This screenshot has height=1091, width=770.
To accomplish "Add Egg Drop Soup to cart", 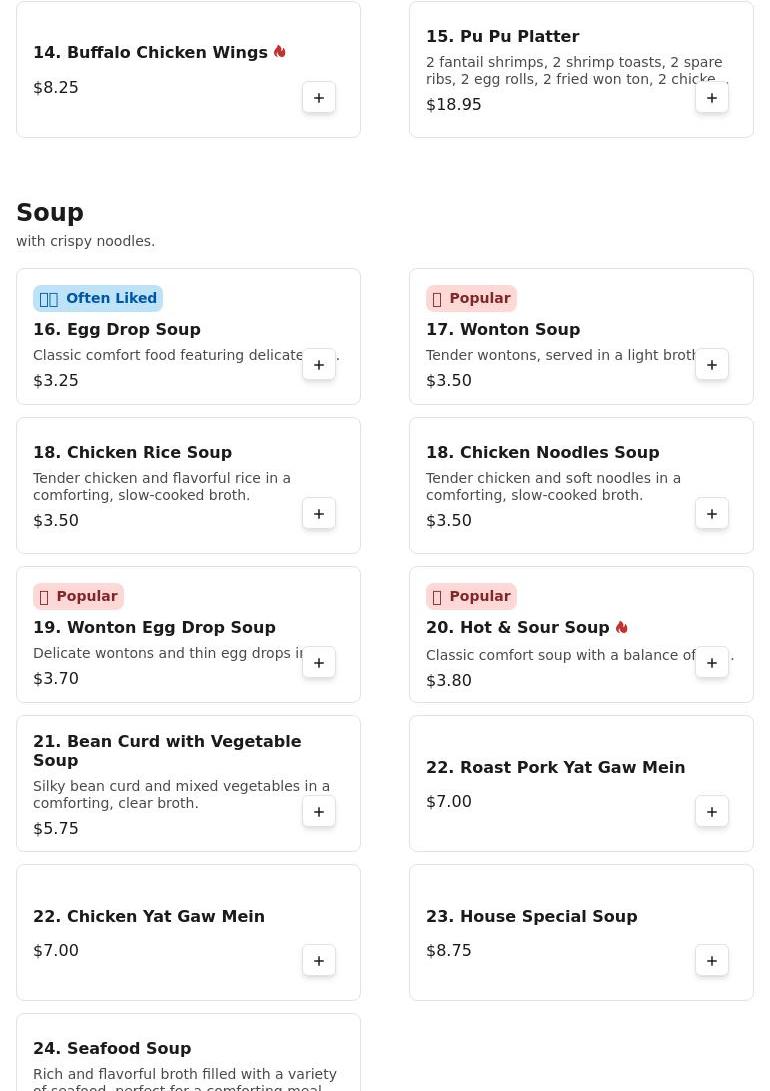I will click(319, 365).
